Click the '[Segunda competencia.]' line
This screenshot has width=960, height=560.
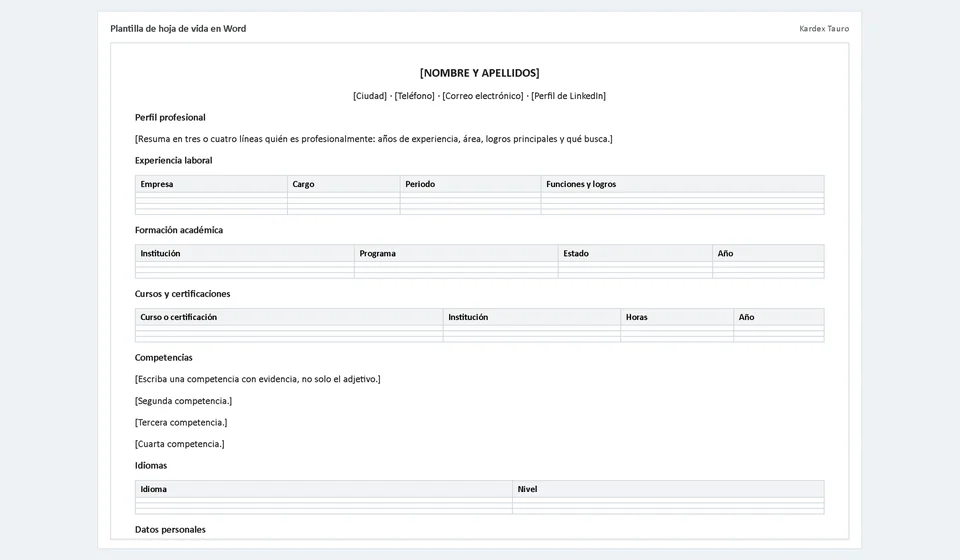click(184, 401)
